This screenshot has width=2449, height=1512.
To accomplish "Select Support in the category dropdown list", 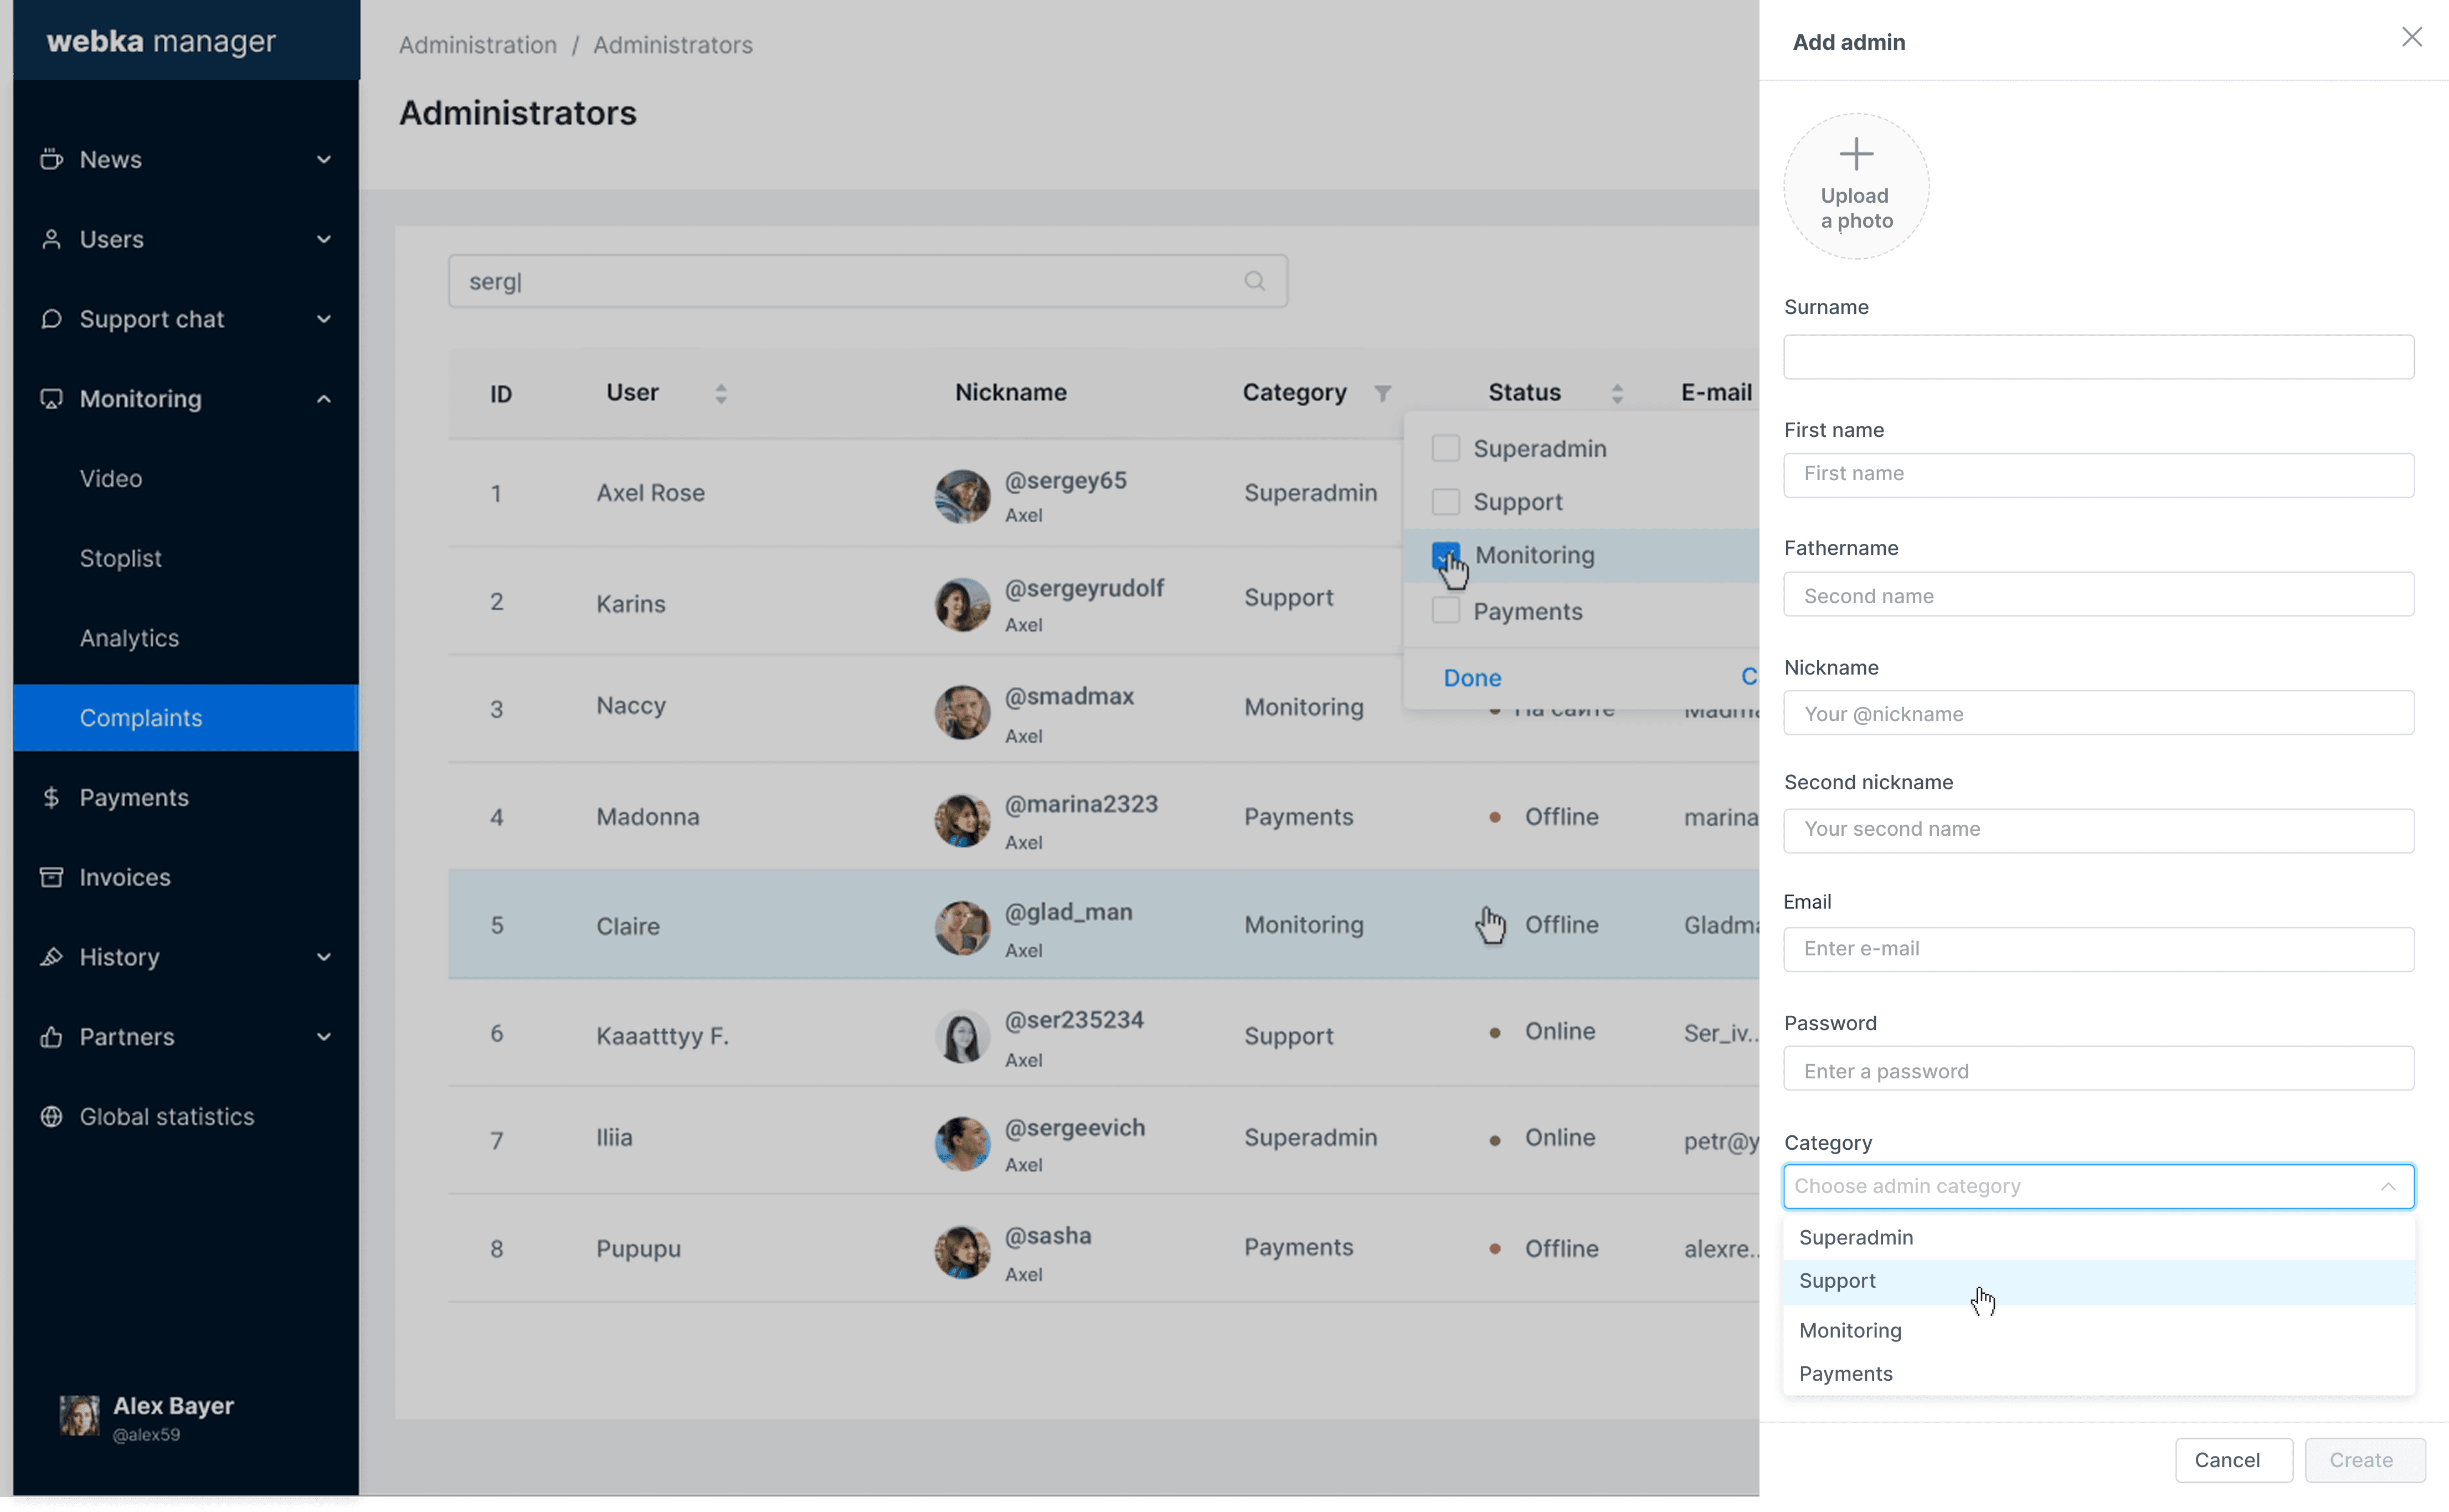I will (1837, 1281).
